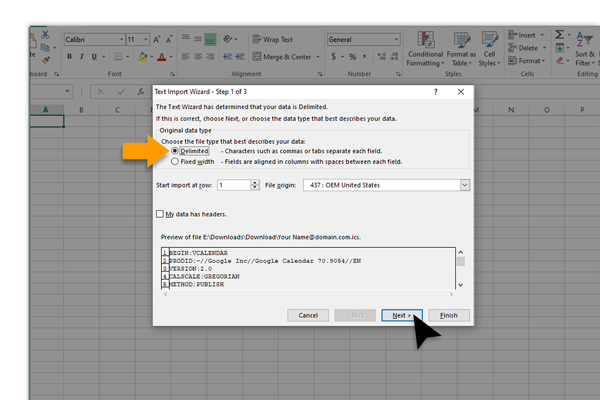This screenshot has width=600, height=400.
Task: Click the Middle Align icon
Action: click(x=198, y=39)
